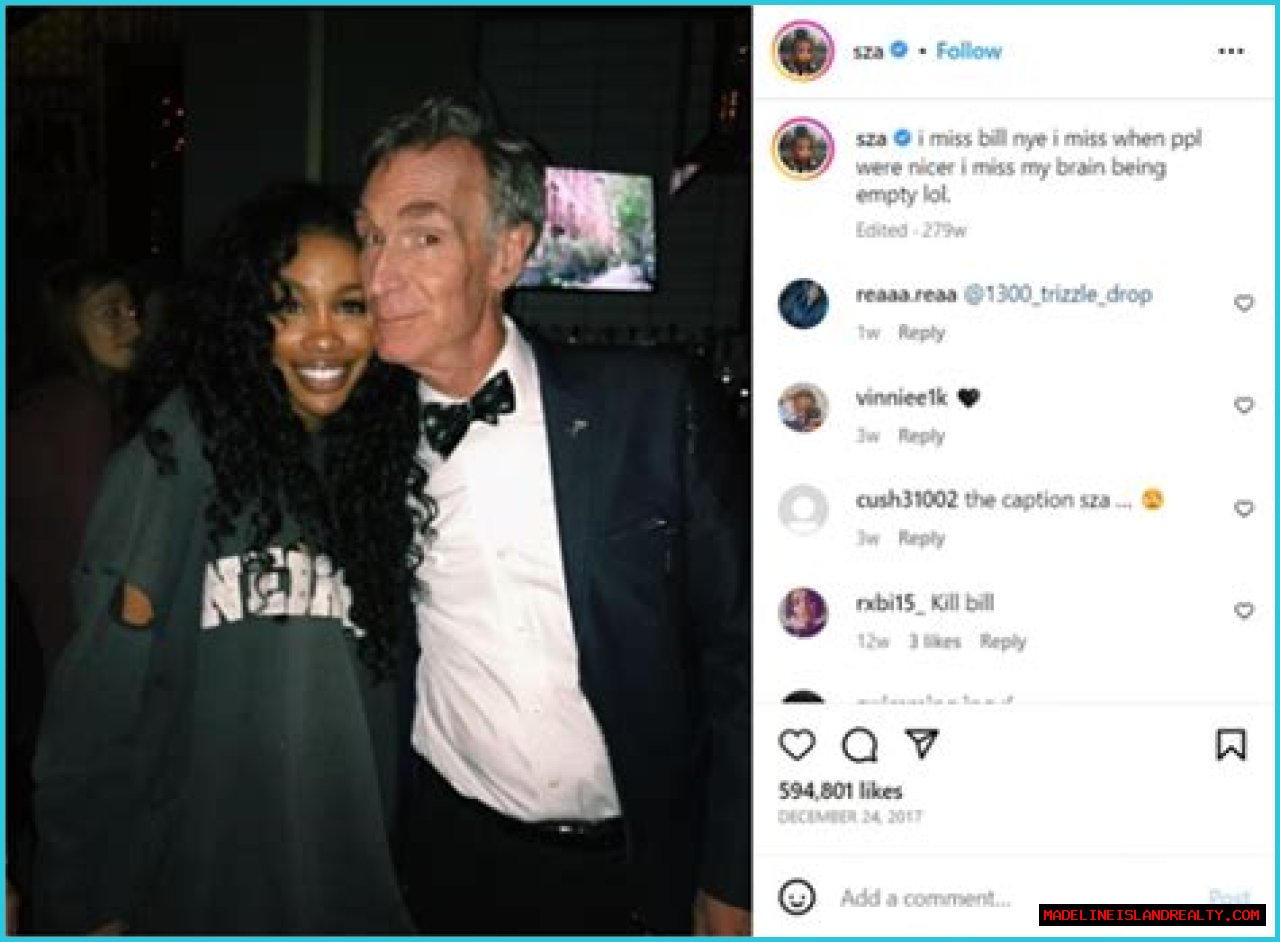Open sza profile picture in header
This screenshot has height=942, width=1280.
coord(802,51)
